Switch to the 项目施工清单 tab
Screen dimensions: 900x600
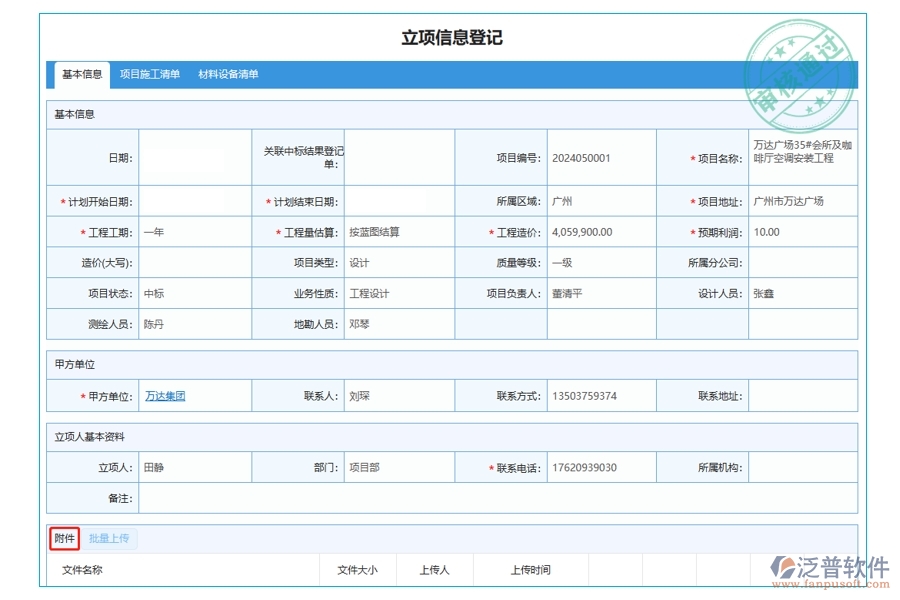coord(149,73)
